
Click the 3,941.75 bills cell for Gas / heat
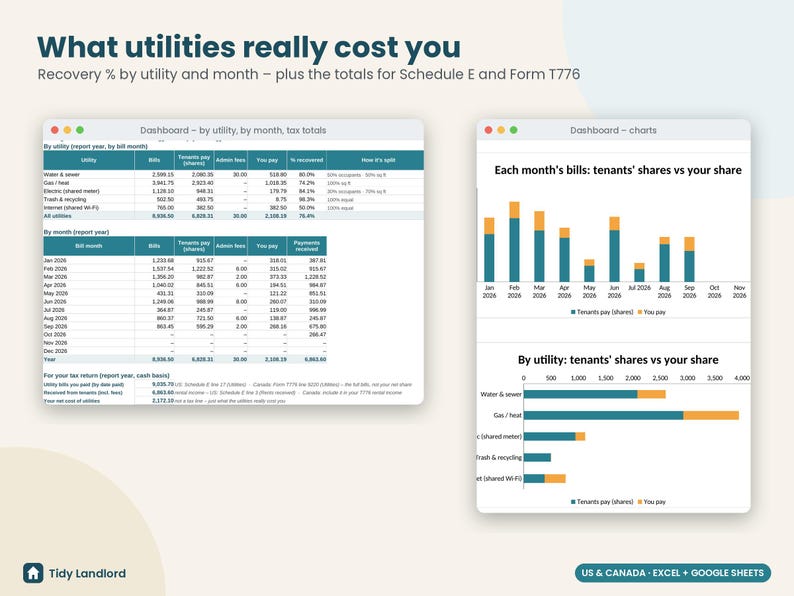pyautogui.click(x=163, y=183)
